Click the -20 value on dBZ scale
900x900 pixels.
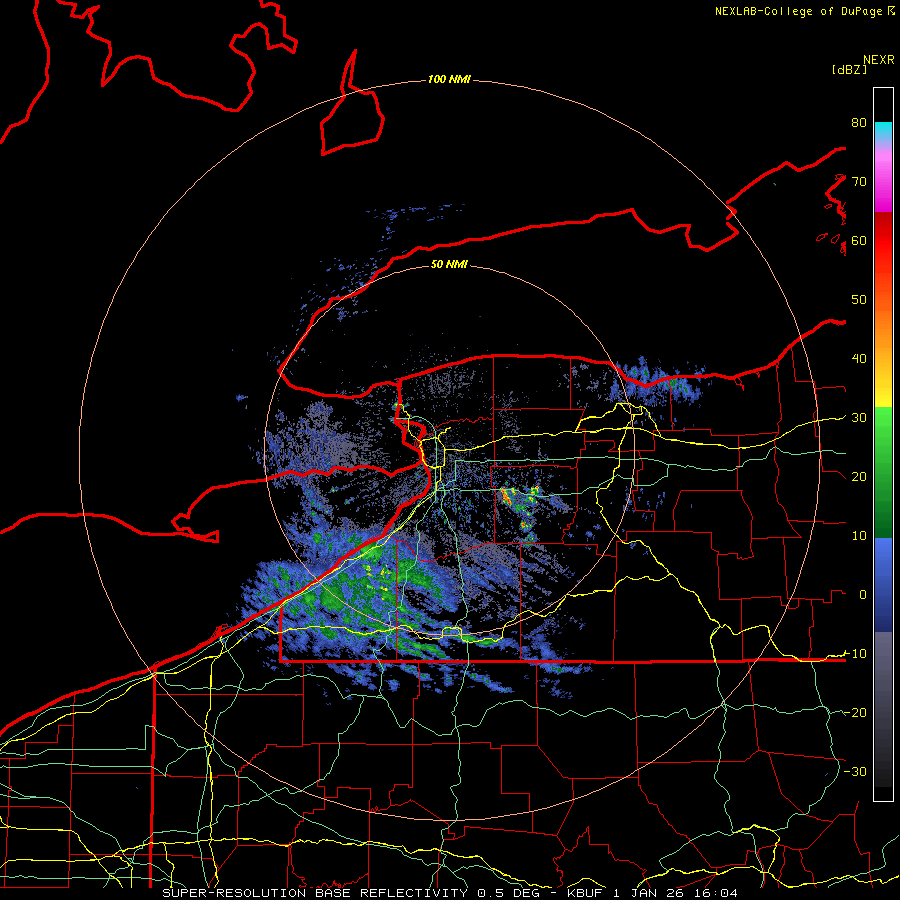855,712
